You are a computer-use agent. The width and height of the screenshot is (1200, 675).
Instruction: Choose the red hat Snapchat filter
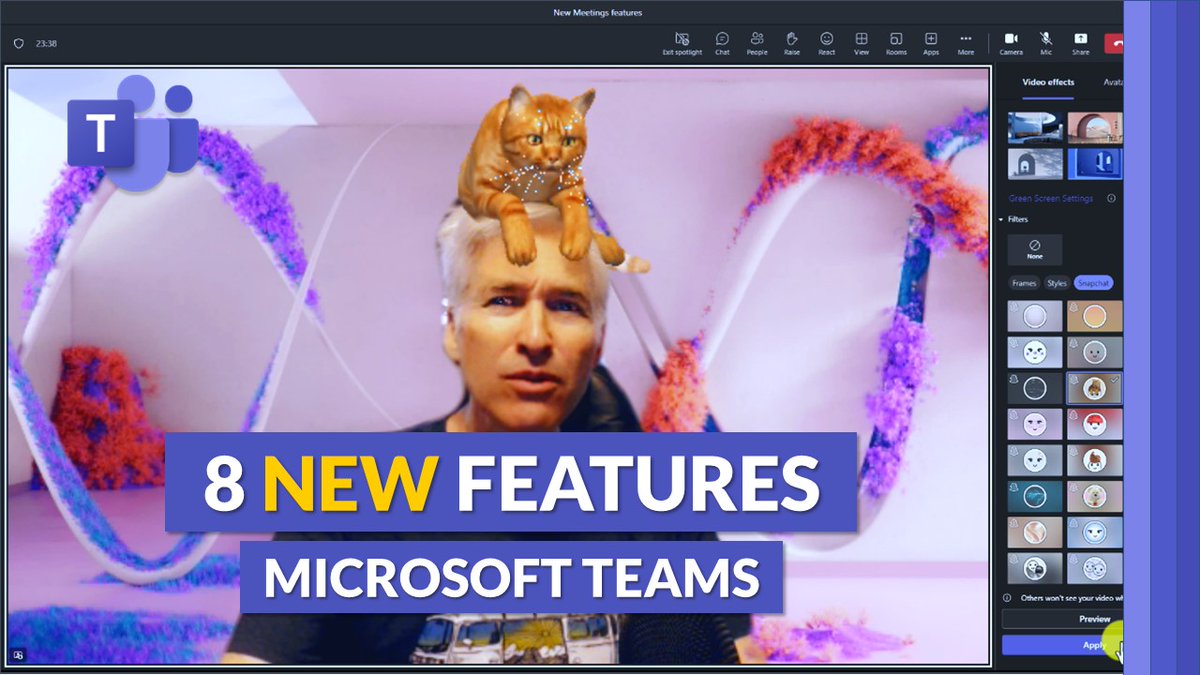coord(1095,424)
